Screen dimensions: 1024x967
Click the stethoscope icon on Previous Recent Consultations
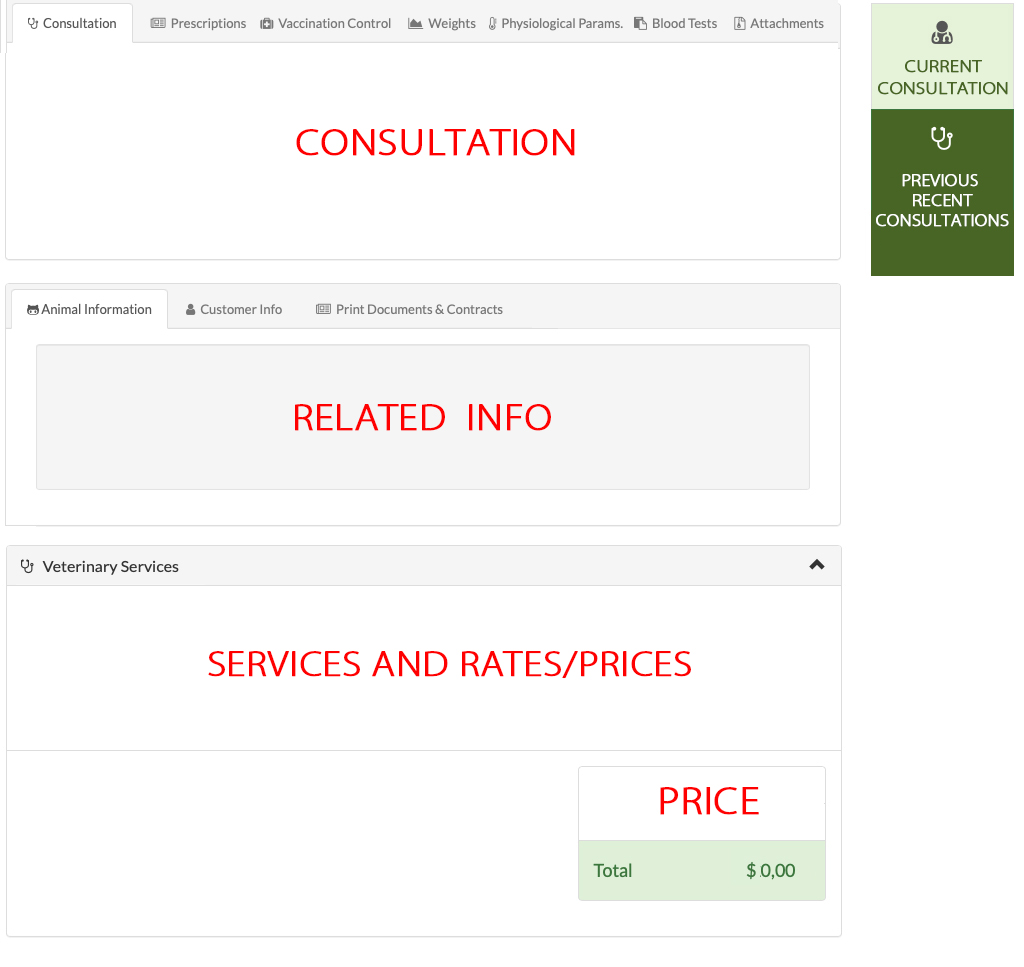(942, 138)
